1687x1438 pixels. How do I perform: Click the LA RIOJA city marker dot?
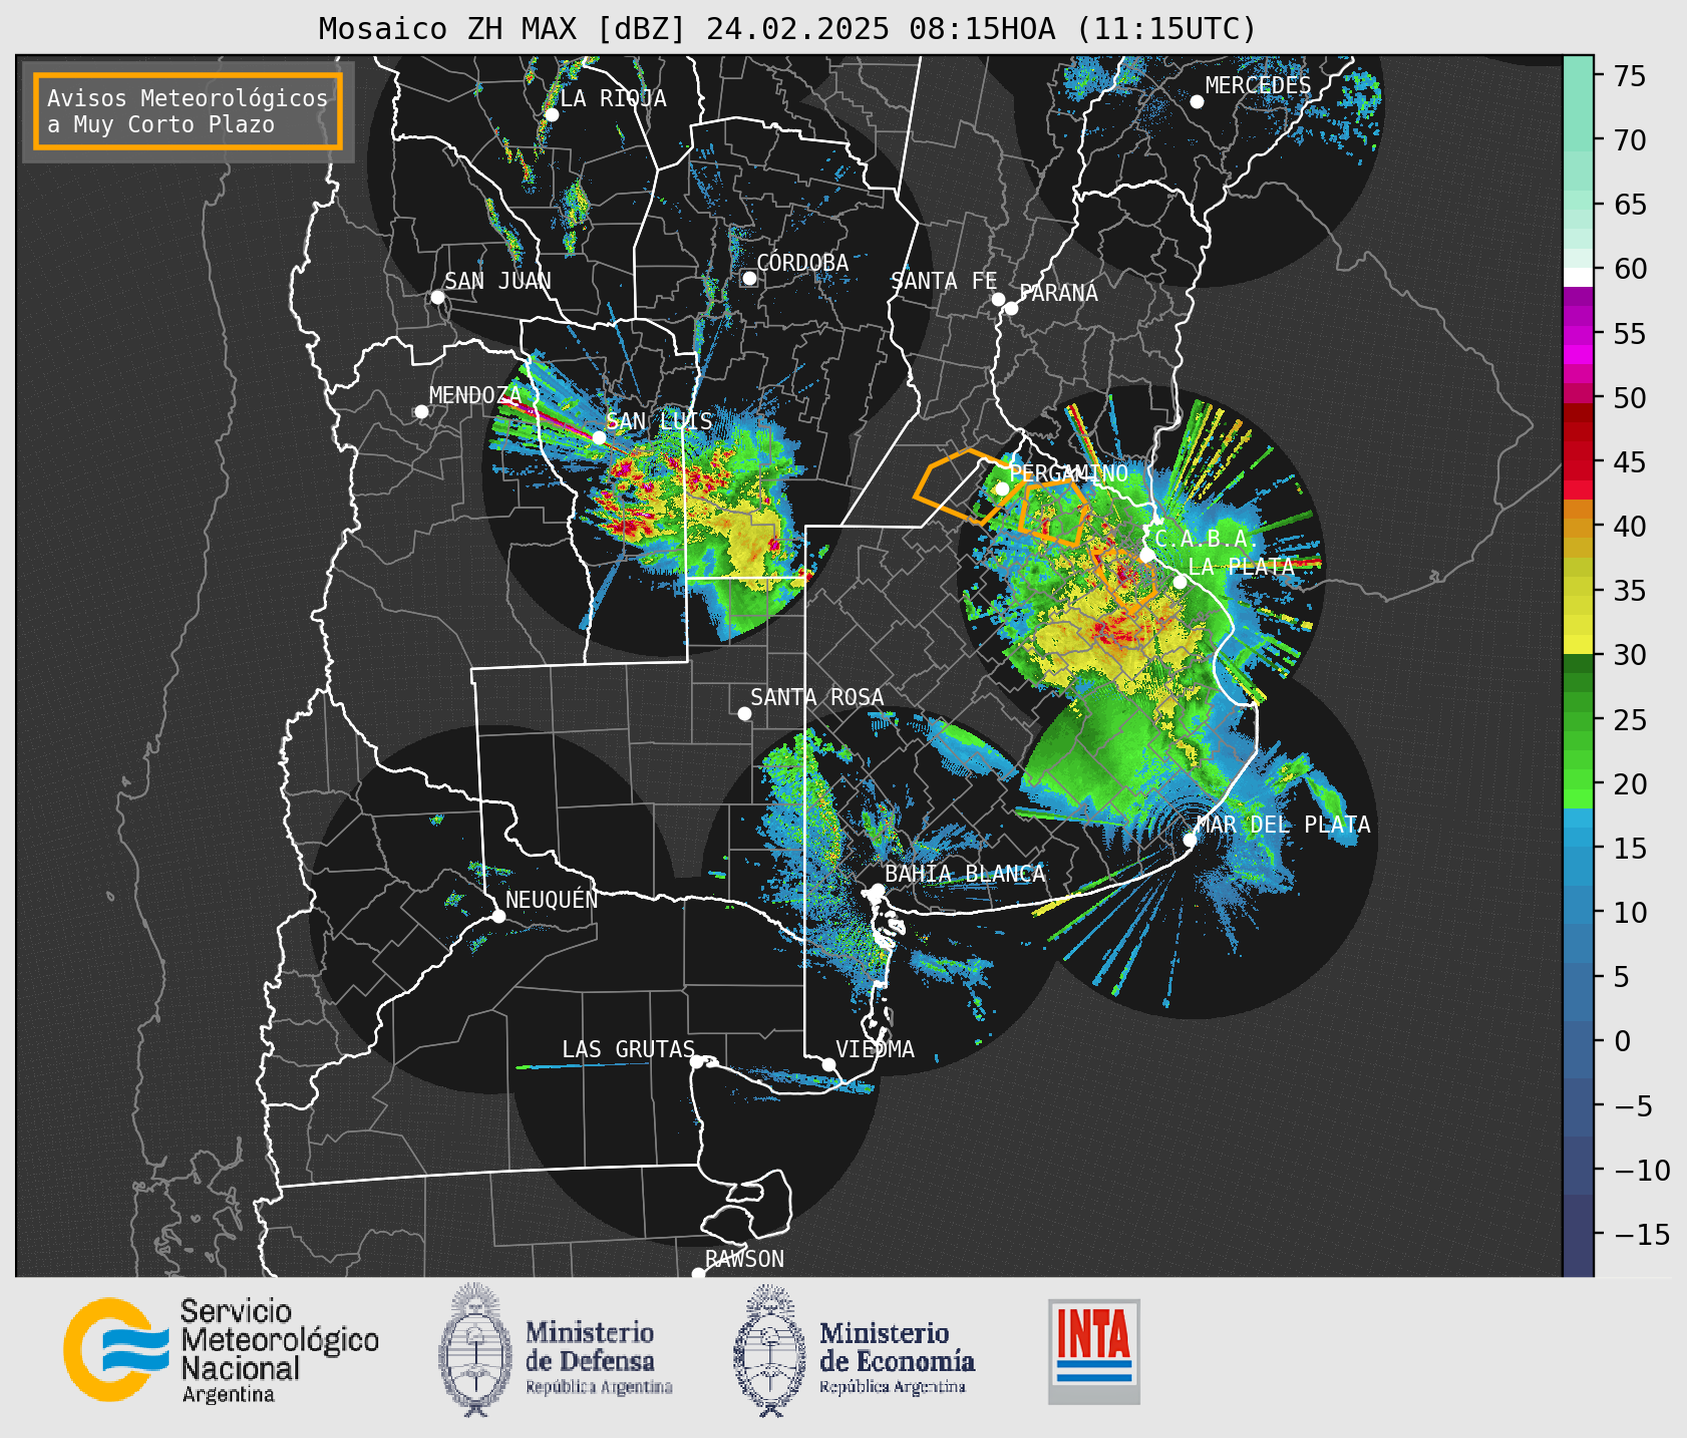point(551,115)
